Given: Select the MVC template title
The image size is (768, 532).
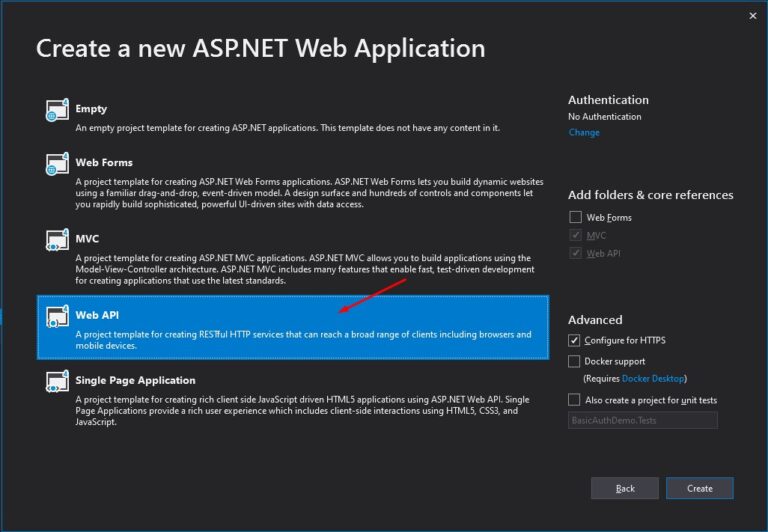Looking at the screenshot, I should [87, 239].
